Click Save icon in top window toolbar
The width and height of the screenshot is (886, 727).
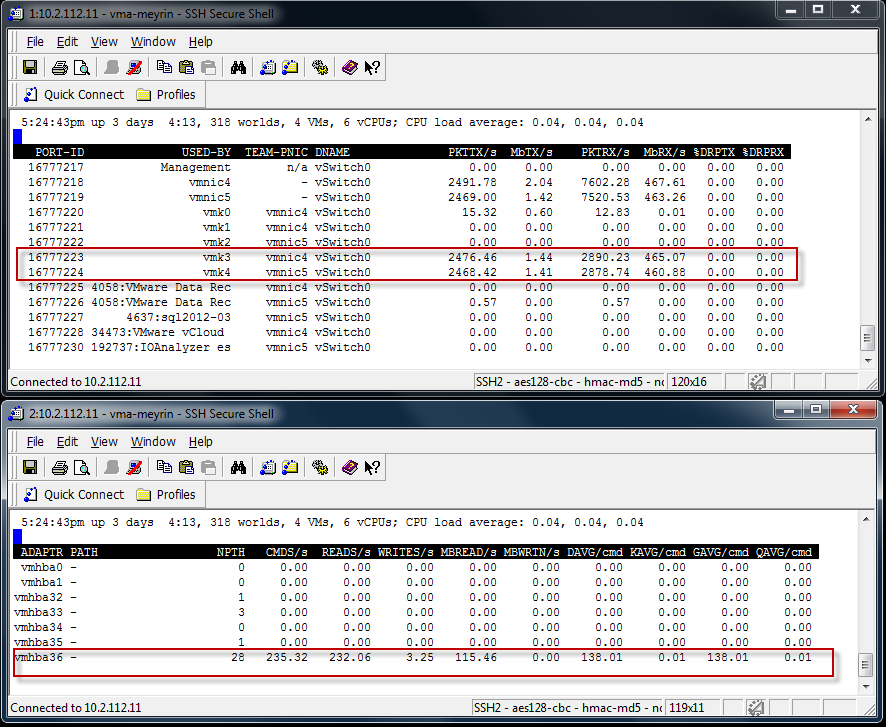(x=30, y=68)
